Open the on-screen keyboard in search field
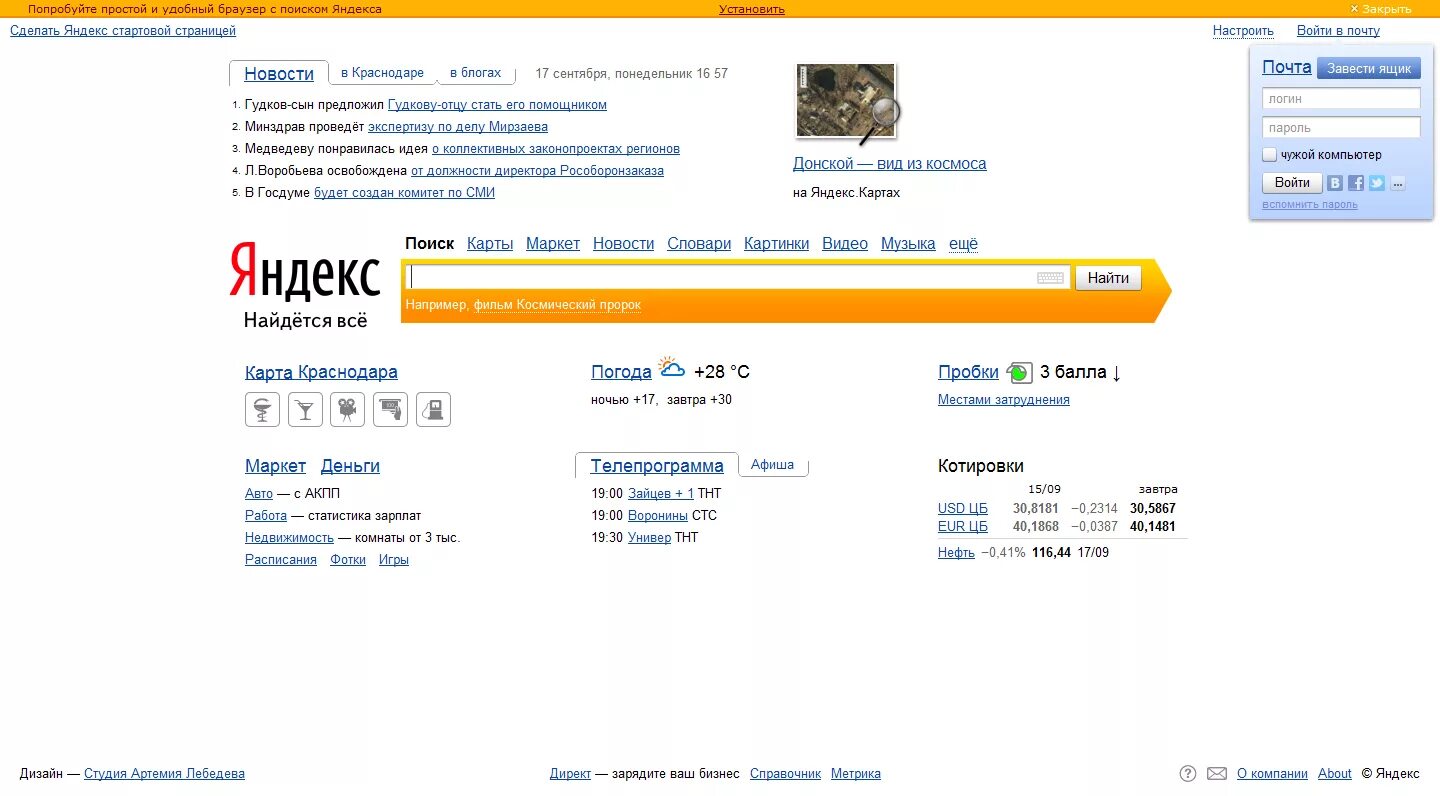Viewport: 1440px width, 796px height. pos(1050,278)
